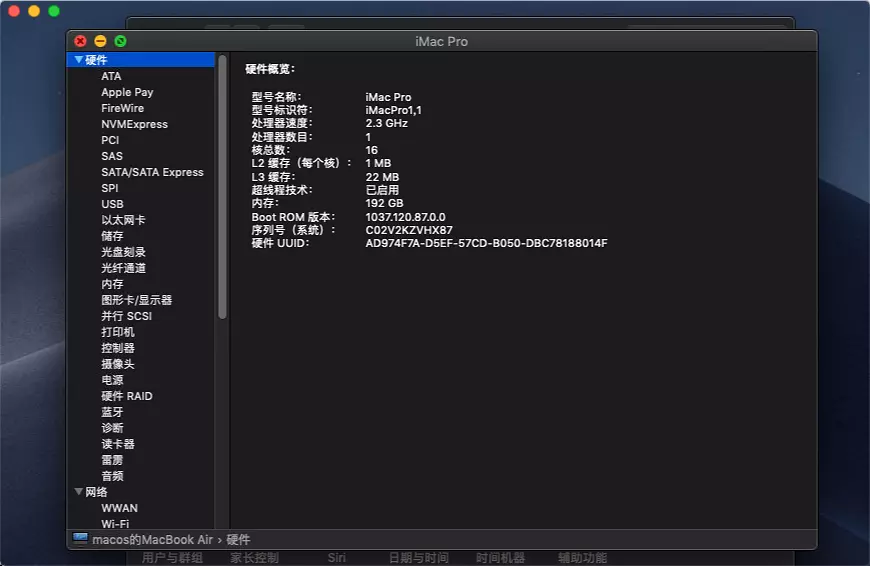The height and width of the screenshot is (566, 870).
Task: Click the hardware UUID value
Action: pyautogui.click(x=487, y=243)
